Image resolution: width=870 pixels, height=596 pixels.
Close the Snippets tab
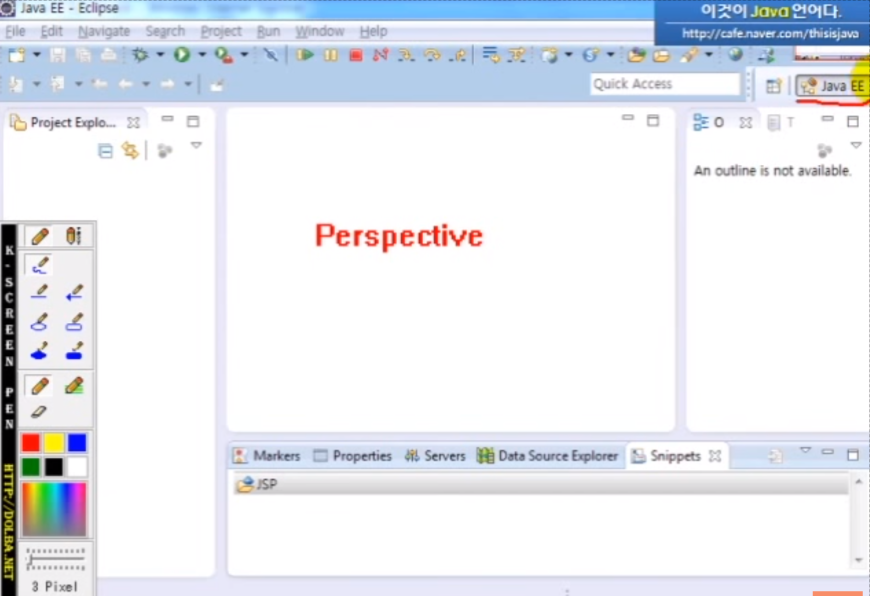715,456
